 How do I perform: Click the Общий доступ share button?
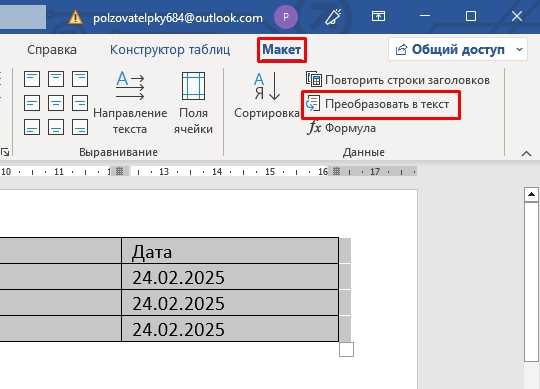(x=451, y=50)
